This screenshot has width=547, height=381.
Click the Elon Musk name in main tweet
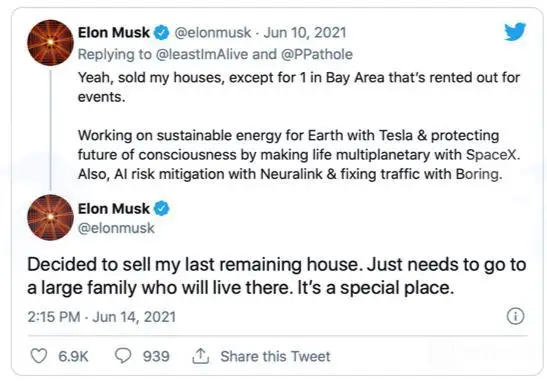[x=114, y=209]
